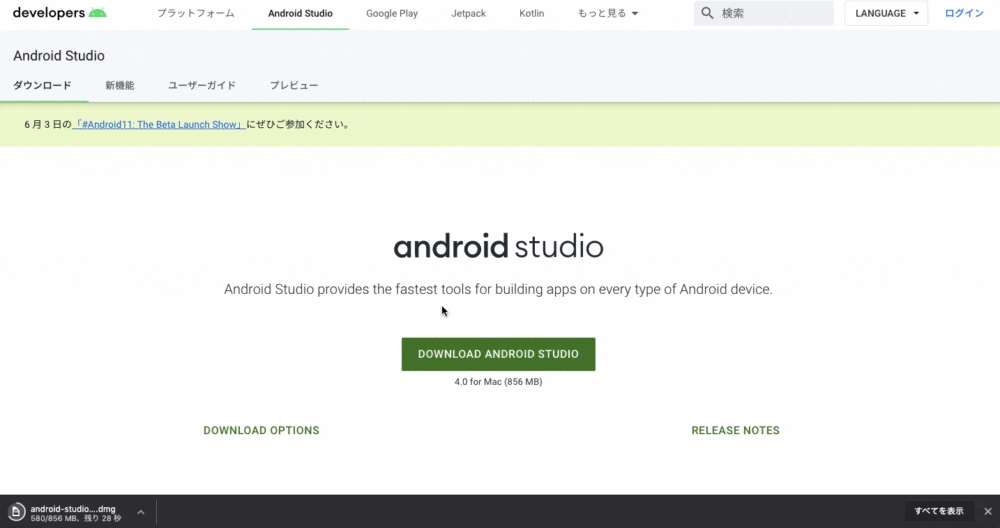1000x528 pixels.
Task: Click the downloading dmg file icon
Action: tap(17, 511)
